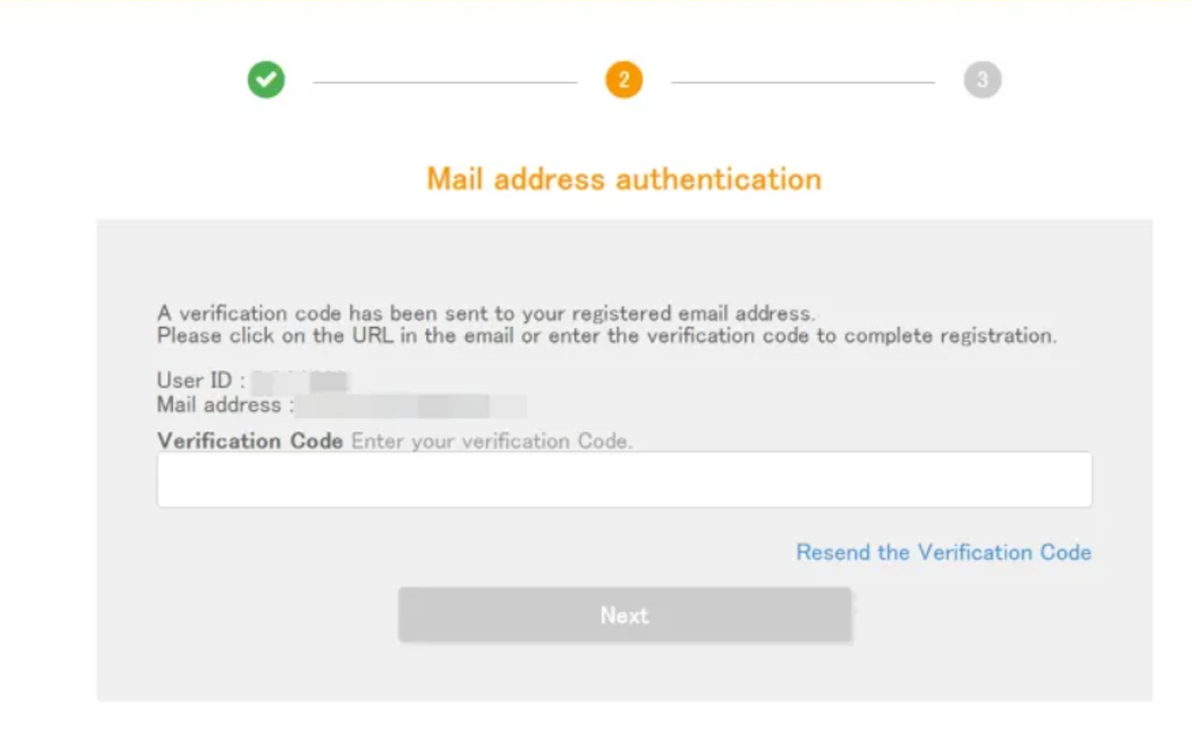The height and width of the screenshot is (735, 1192).
Task: Click the hint 'Enter your verification Code.'
Action: 491,442
